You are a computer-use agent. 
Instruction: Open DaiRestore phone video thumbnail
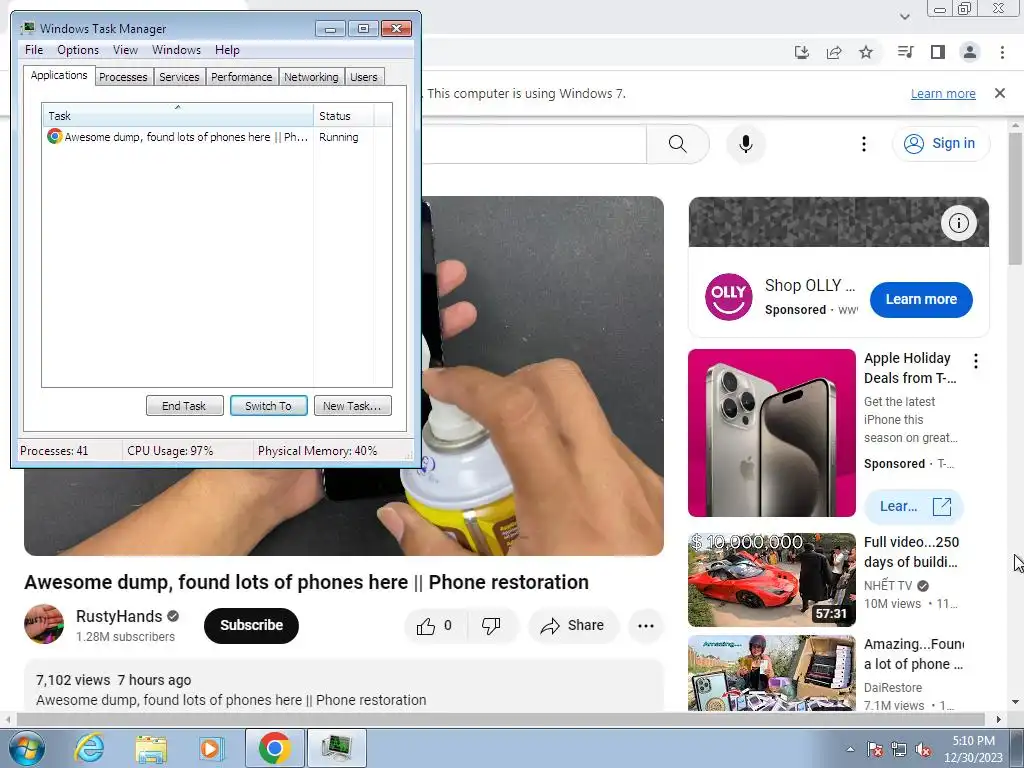(x=772, y=673)
